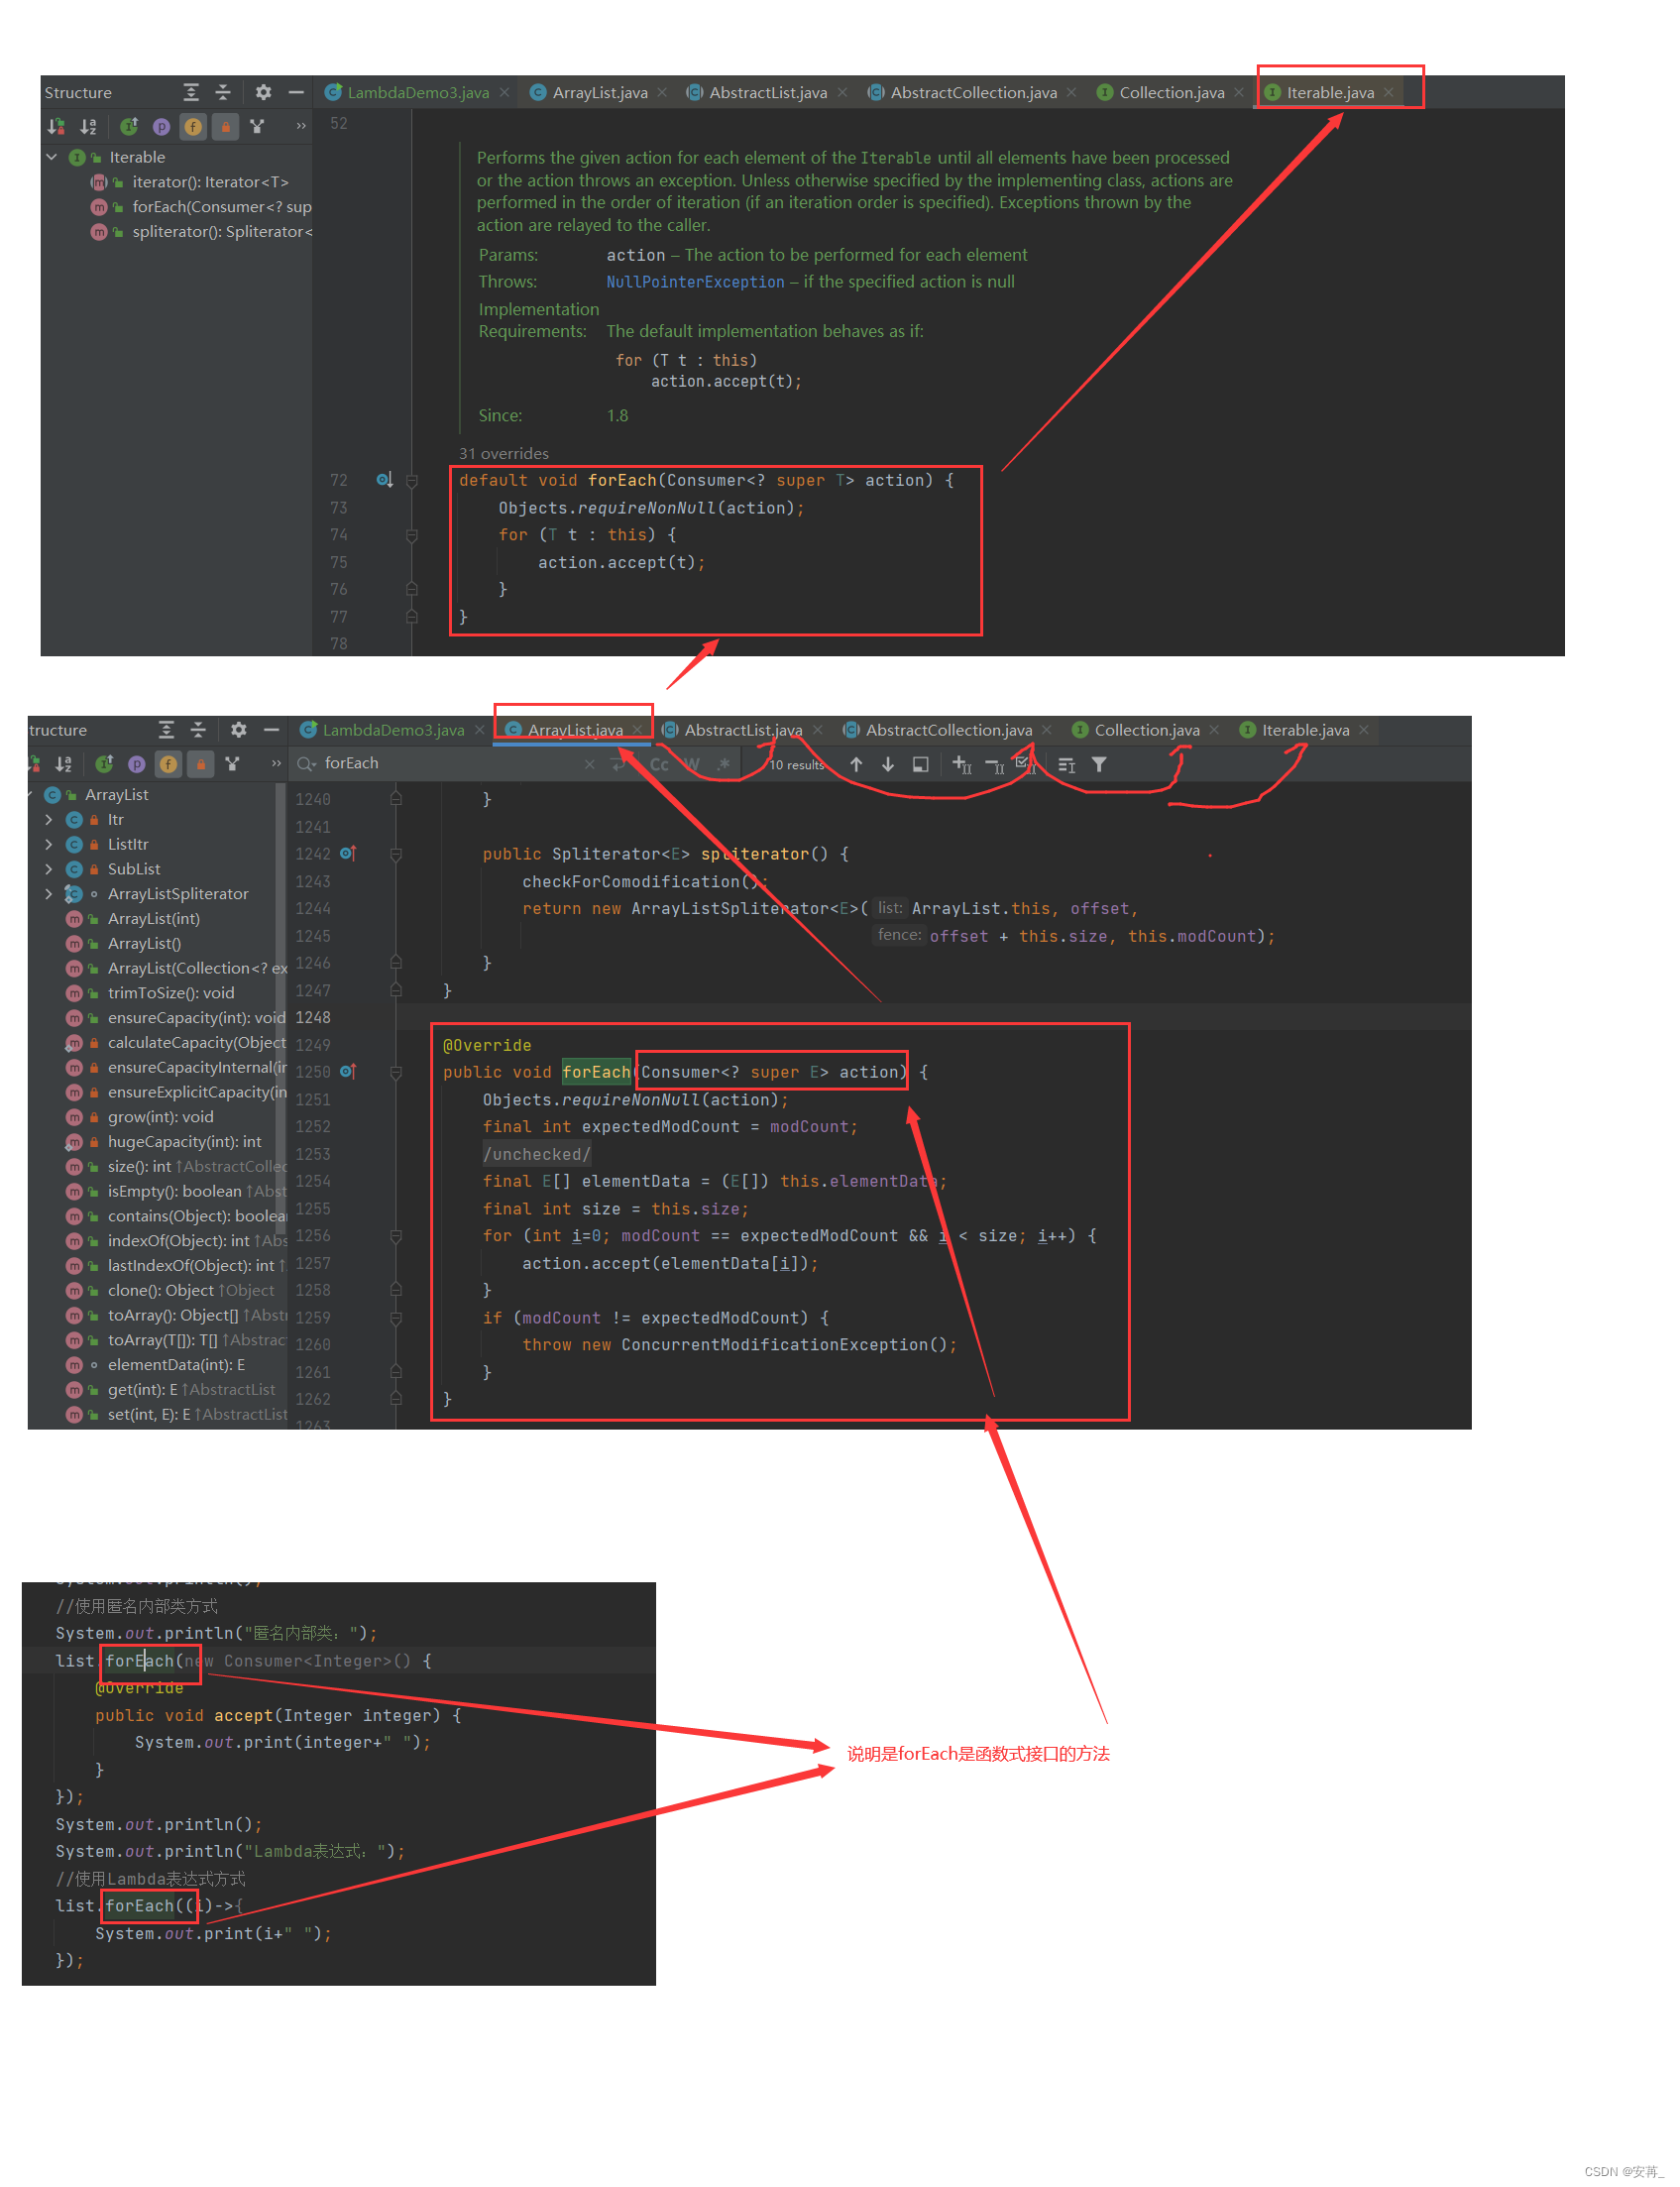
Task: Toggle Show non-public in top Structure toolbar
Action: point(225,126)
